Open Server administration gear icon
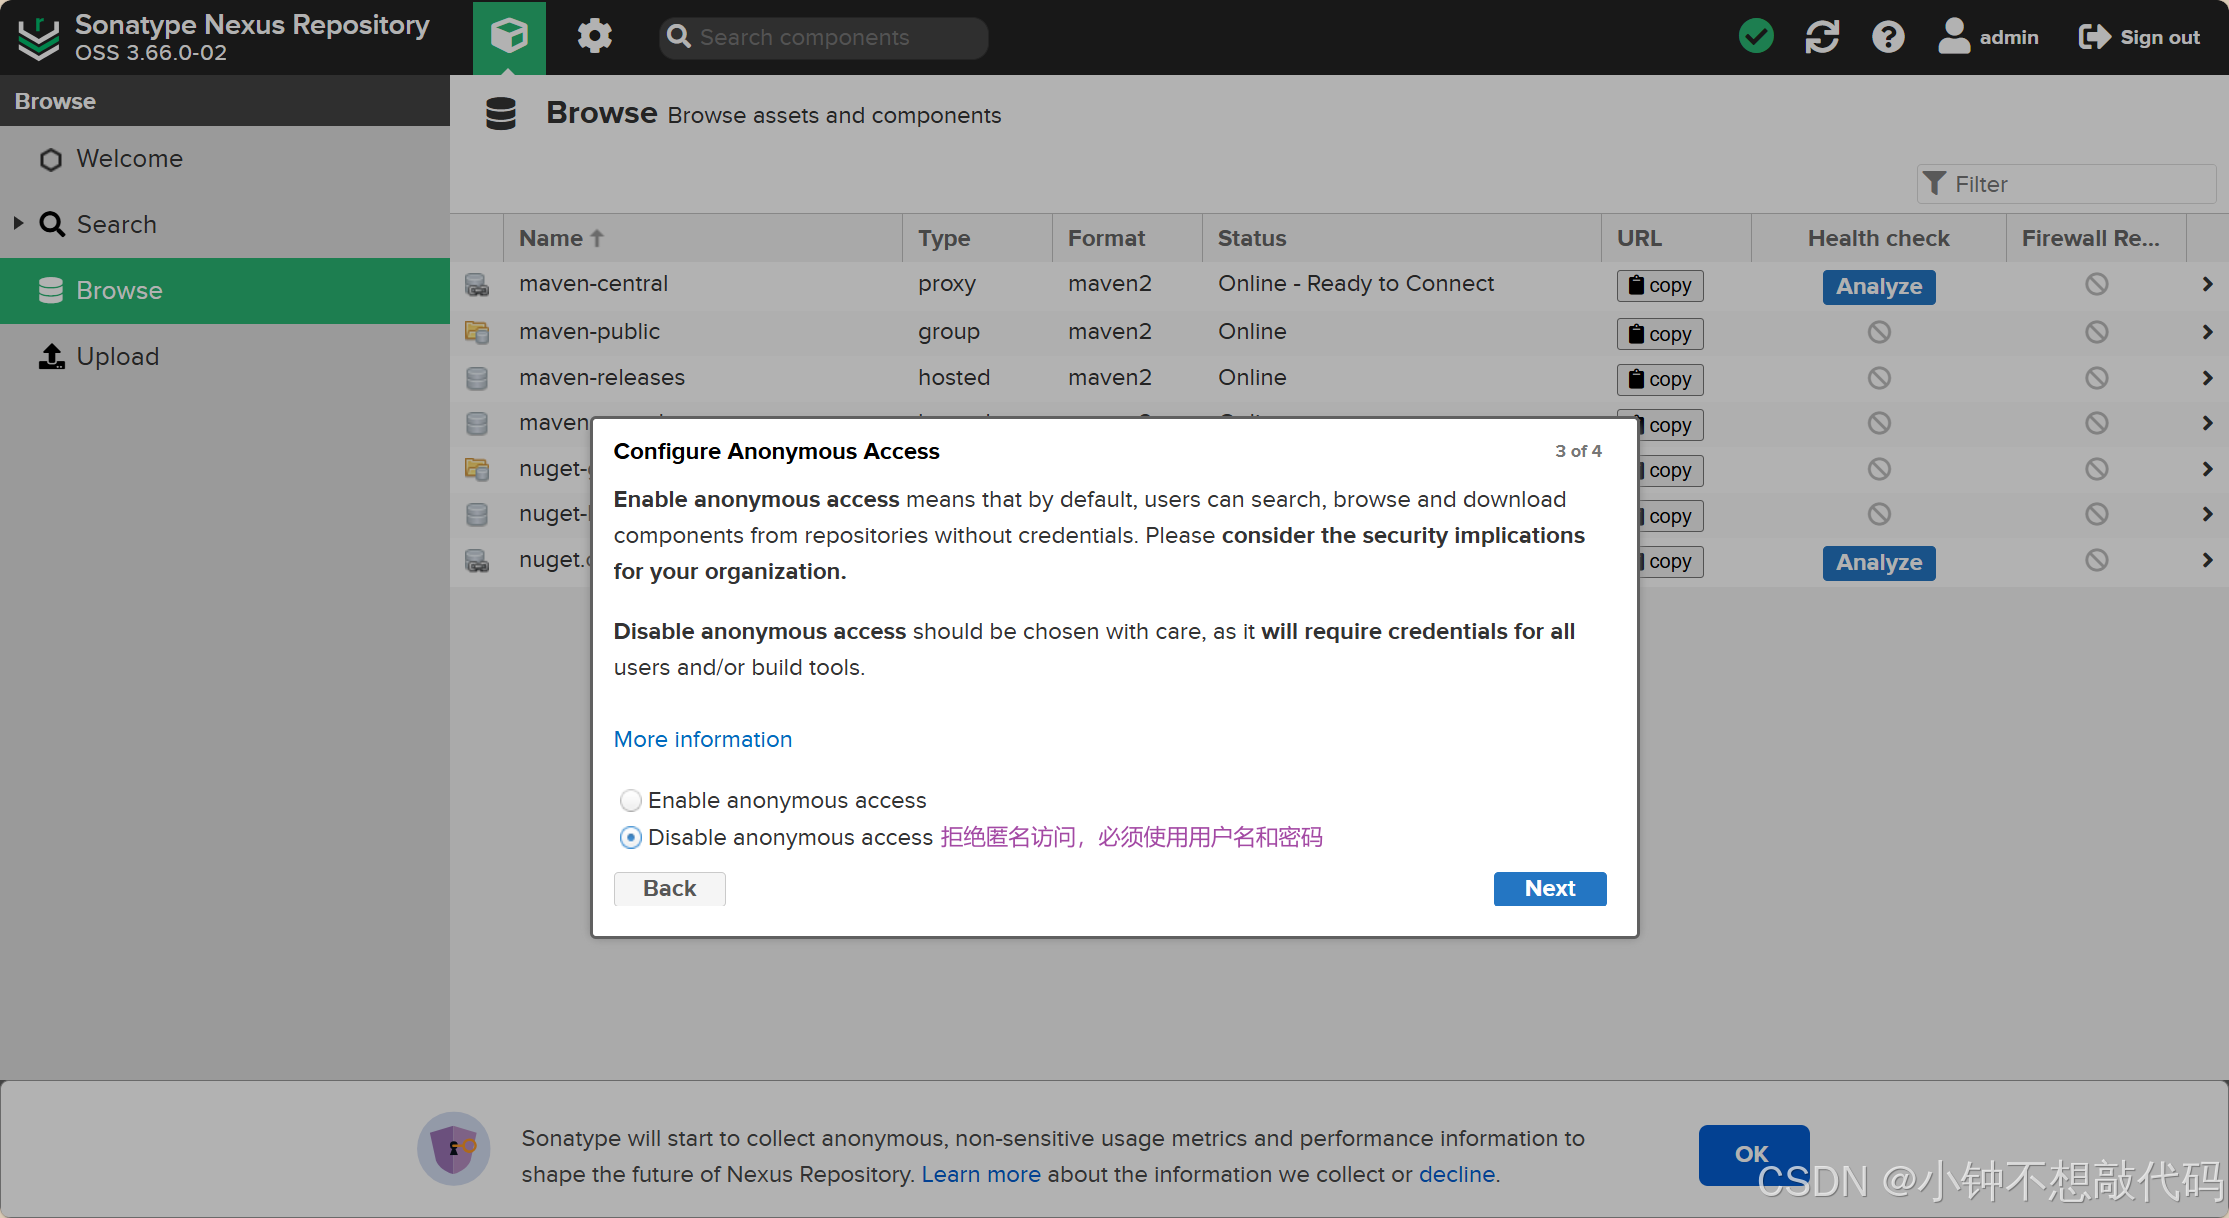 tap(594, 37)
